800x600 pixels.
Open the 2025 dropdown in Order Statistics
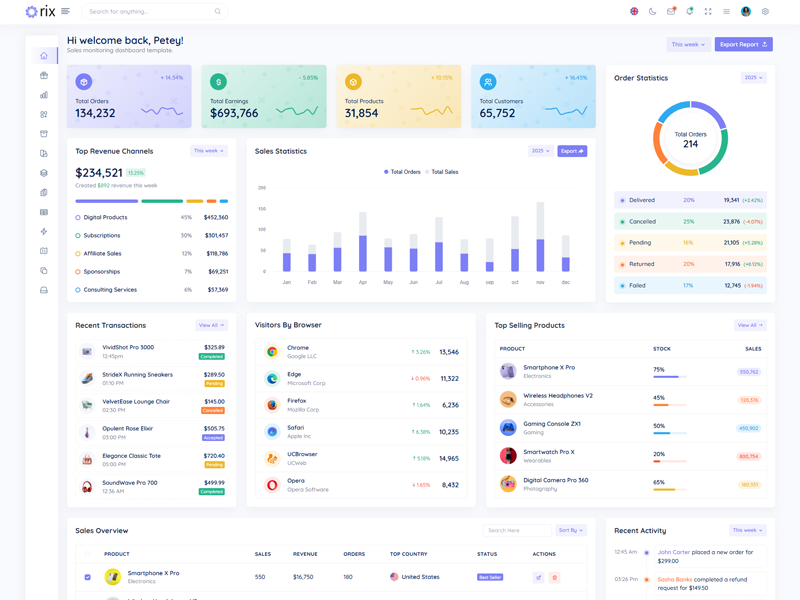pos(752,78)
